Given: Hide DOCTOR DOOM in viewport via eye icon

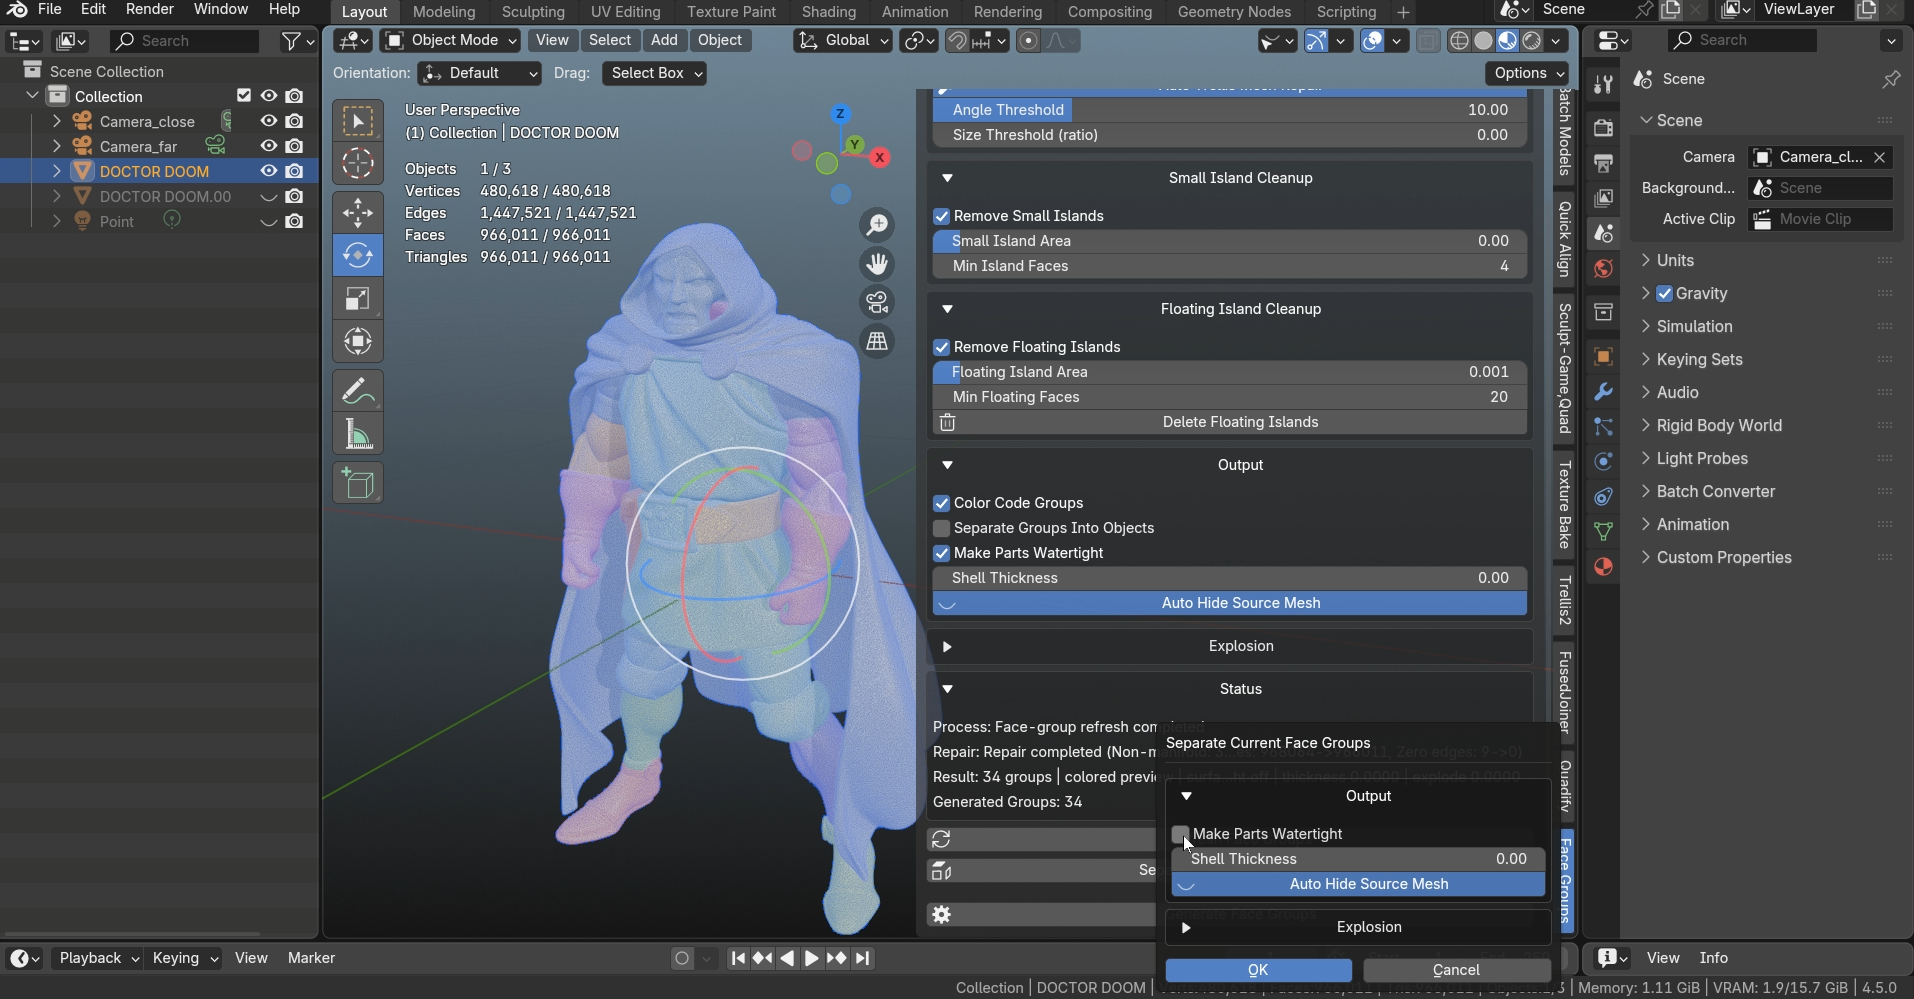Looking at the screenshot, I should pyautogui.click(x=268, y=171).
